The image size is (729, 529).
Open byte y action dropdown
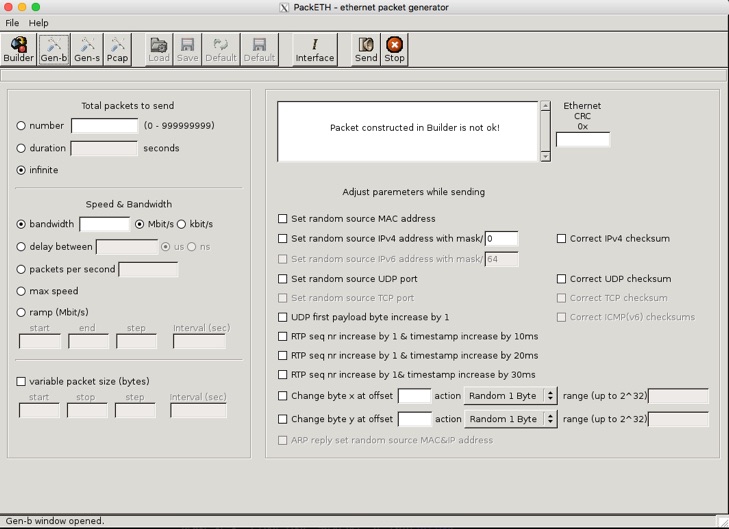(510, 419)
